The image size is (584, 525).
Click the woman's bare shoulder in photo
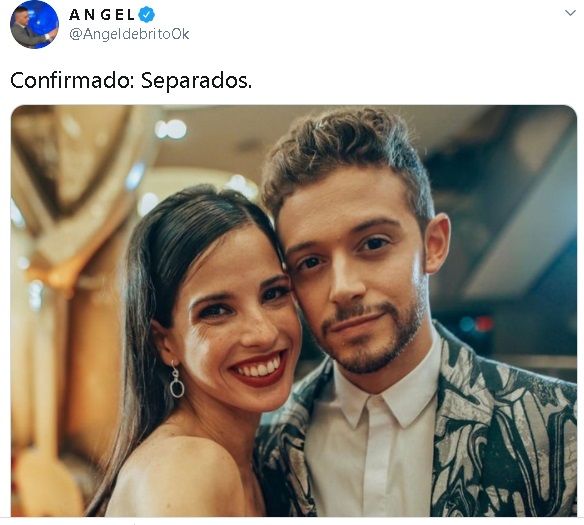(179, 473)
